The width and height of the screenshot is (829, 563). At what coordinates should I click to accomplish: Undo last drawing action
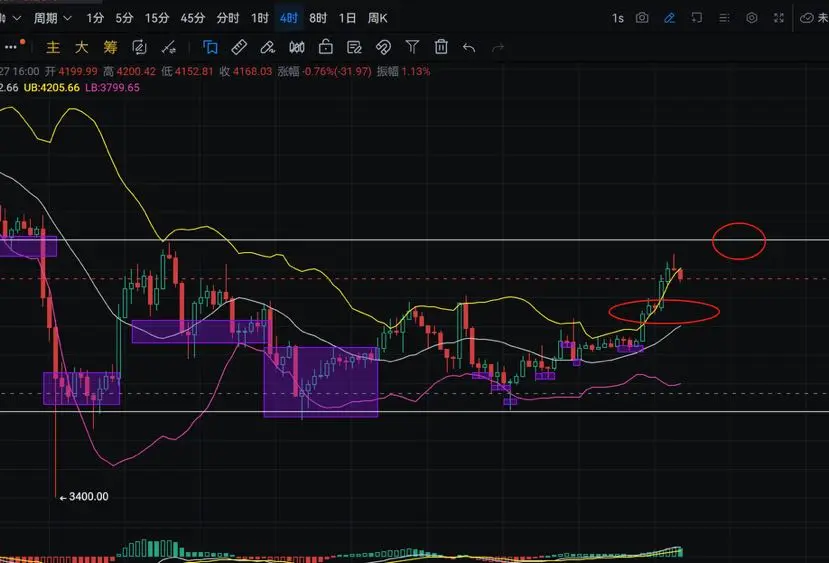(469, 48)
